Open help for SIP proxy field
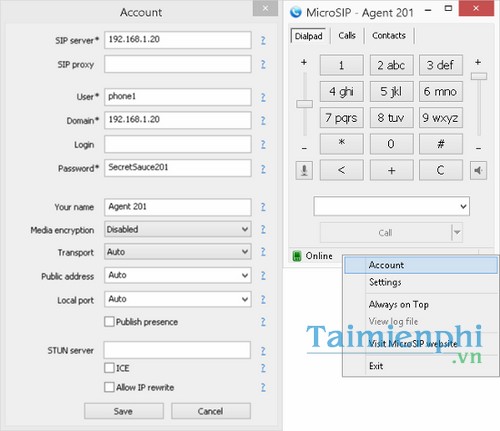The image size is (500, 431). click(x=263, y=64)
